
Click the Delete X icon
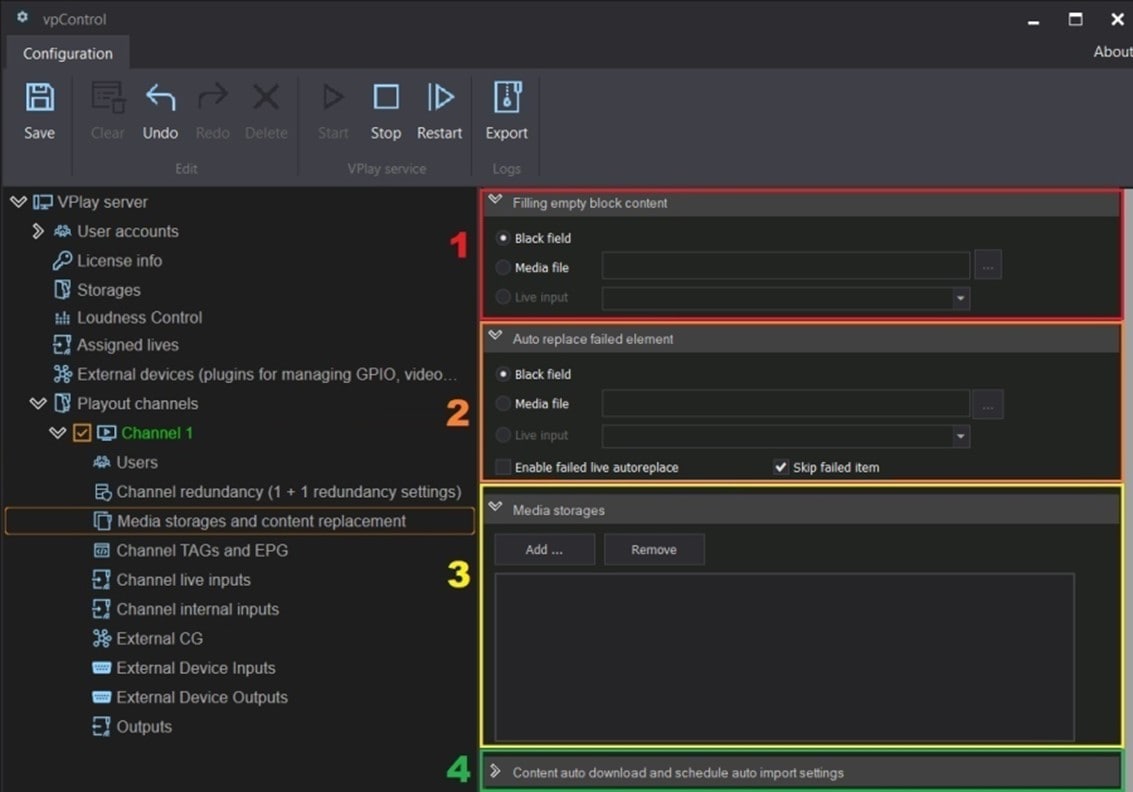(x=266, y=98)
